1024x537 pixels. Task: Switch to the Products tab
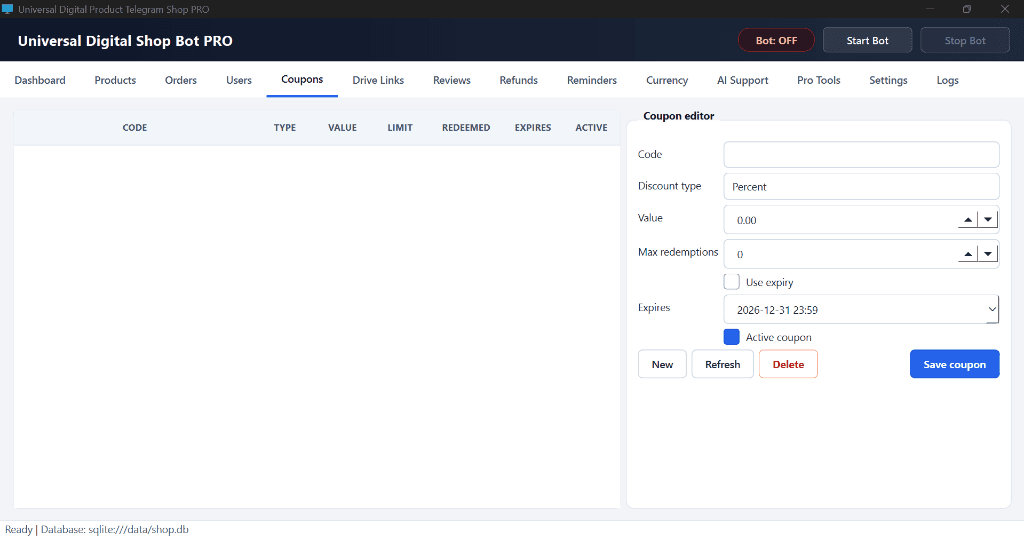(115, 80)
